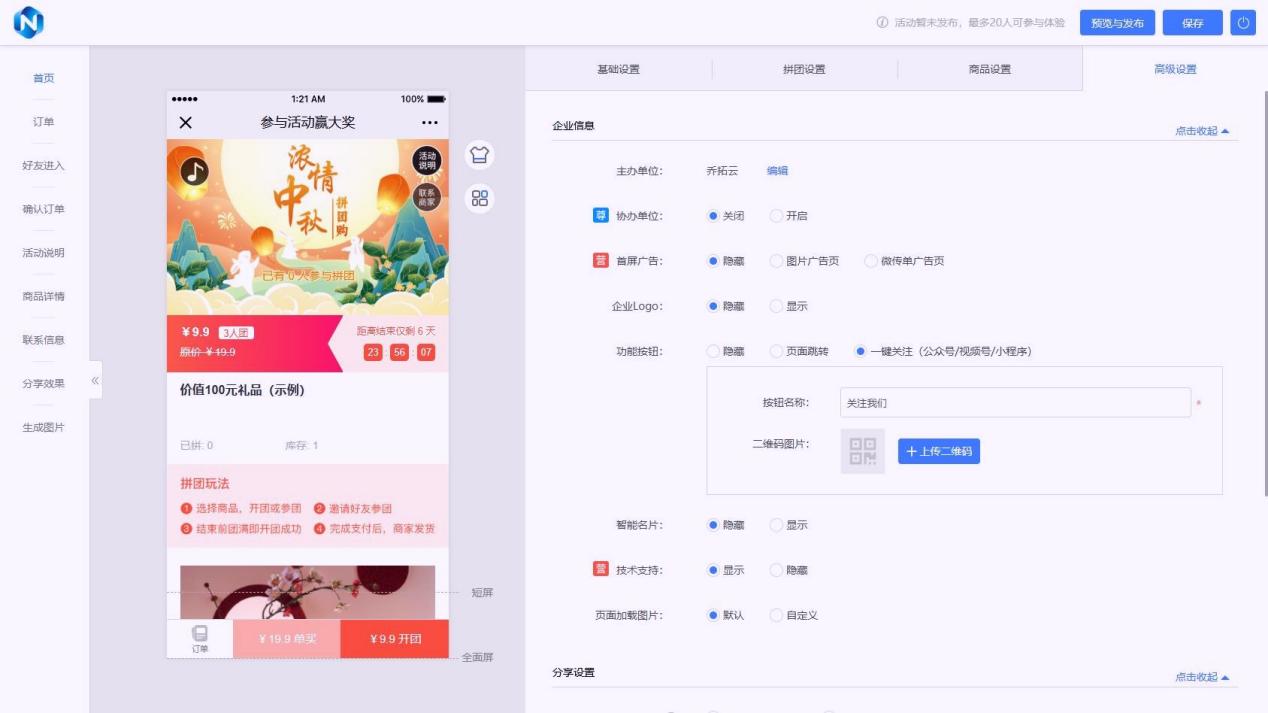Click the power icon in top bar
Viewport: 1268px width, 713px height.
[x=1243, y=23]
